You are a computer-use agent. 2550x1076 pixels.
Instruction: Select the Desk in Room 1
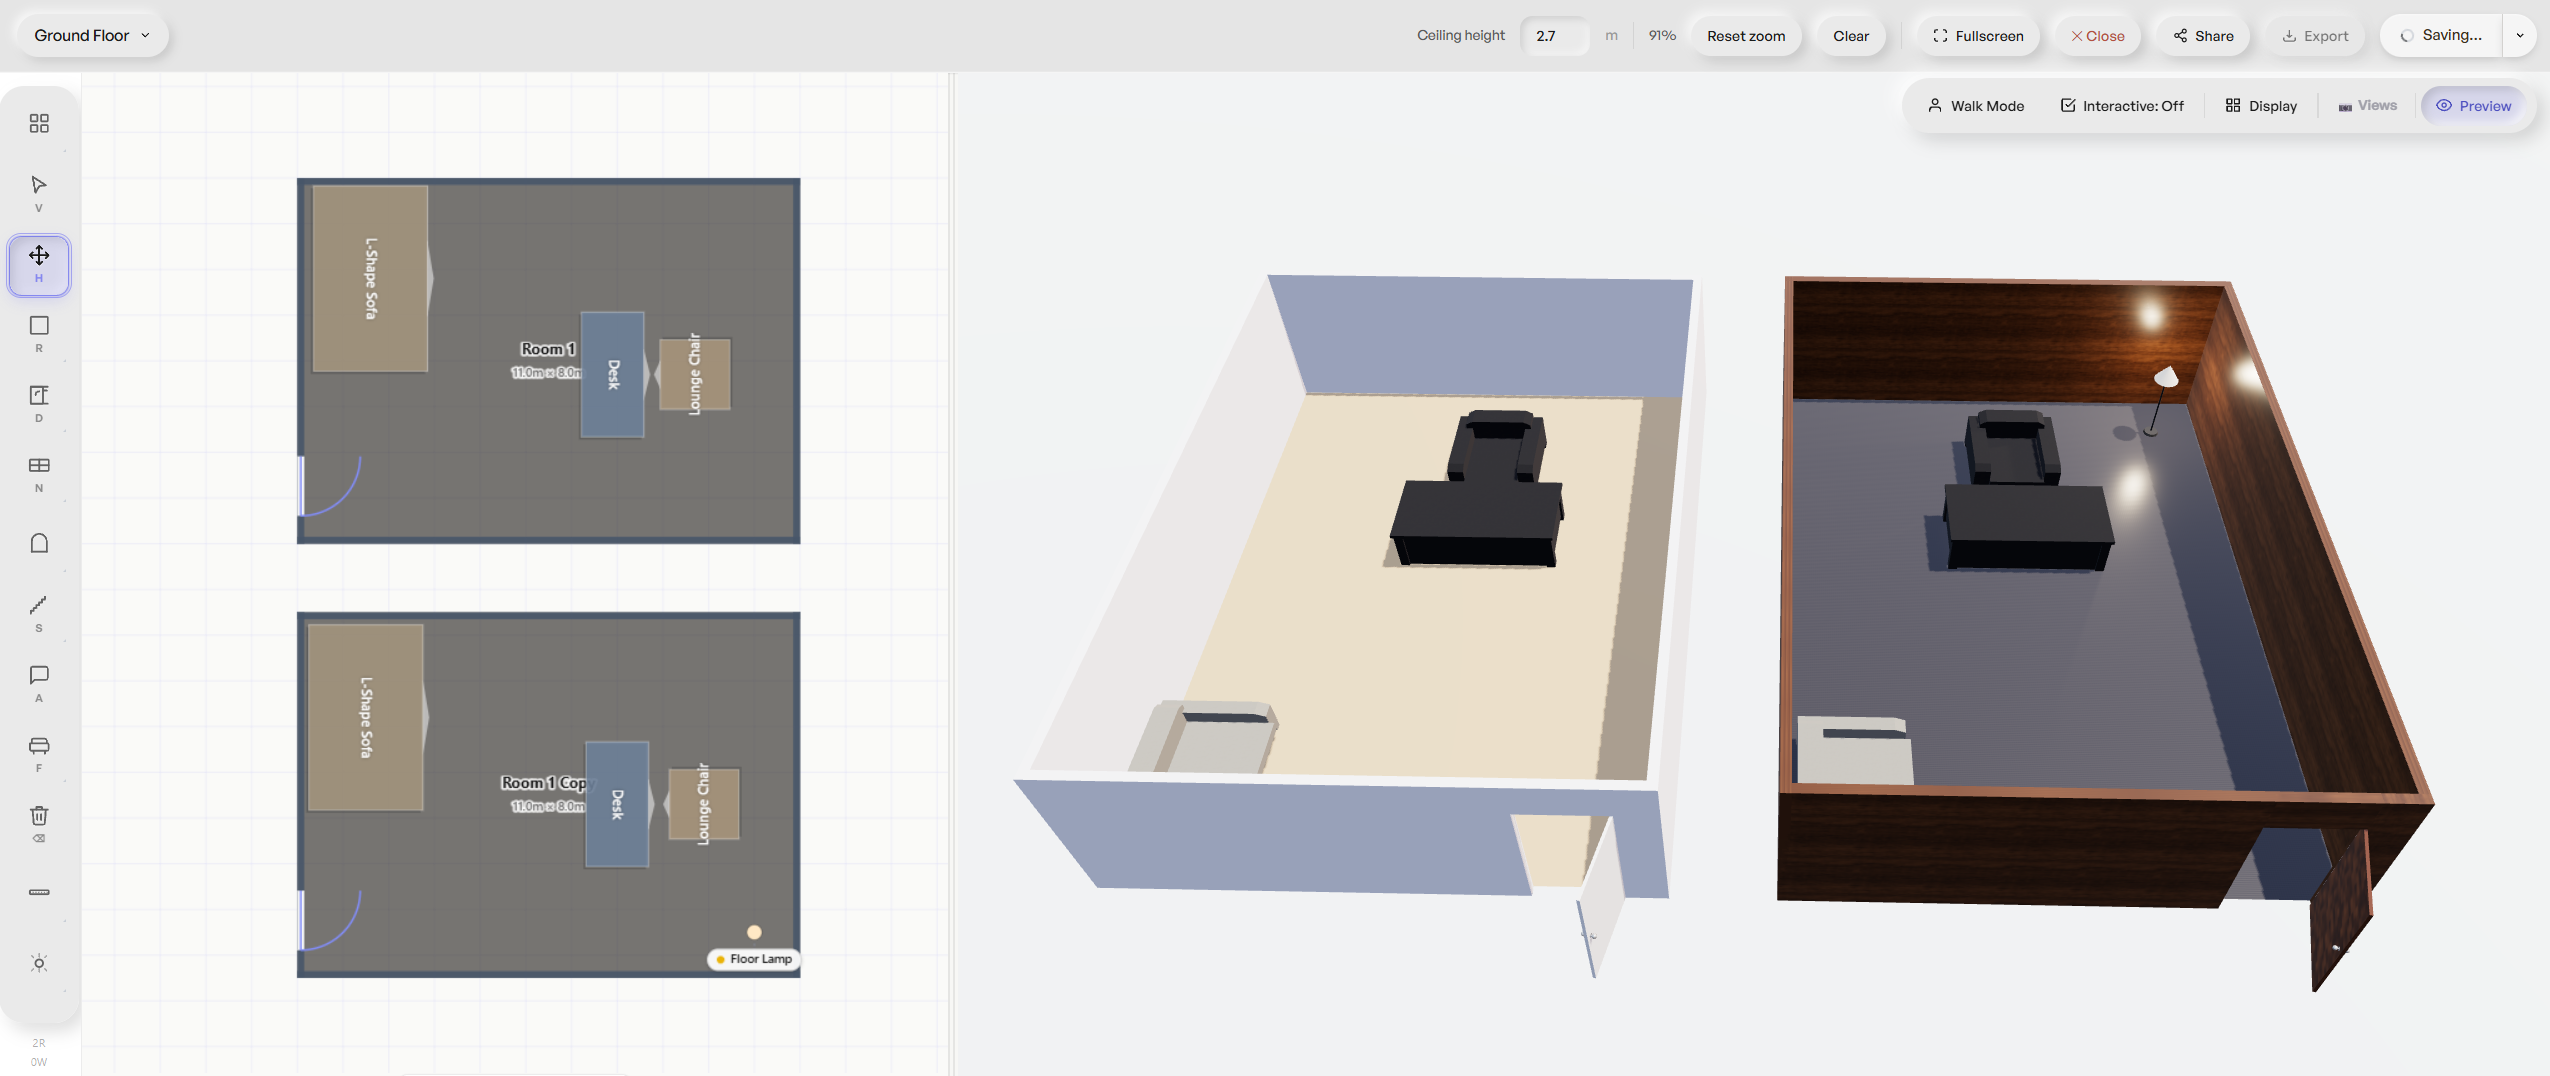[x=613, y=375]
